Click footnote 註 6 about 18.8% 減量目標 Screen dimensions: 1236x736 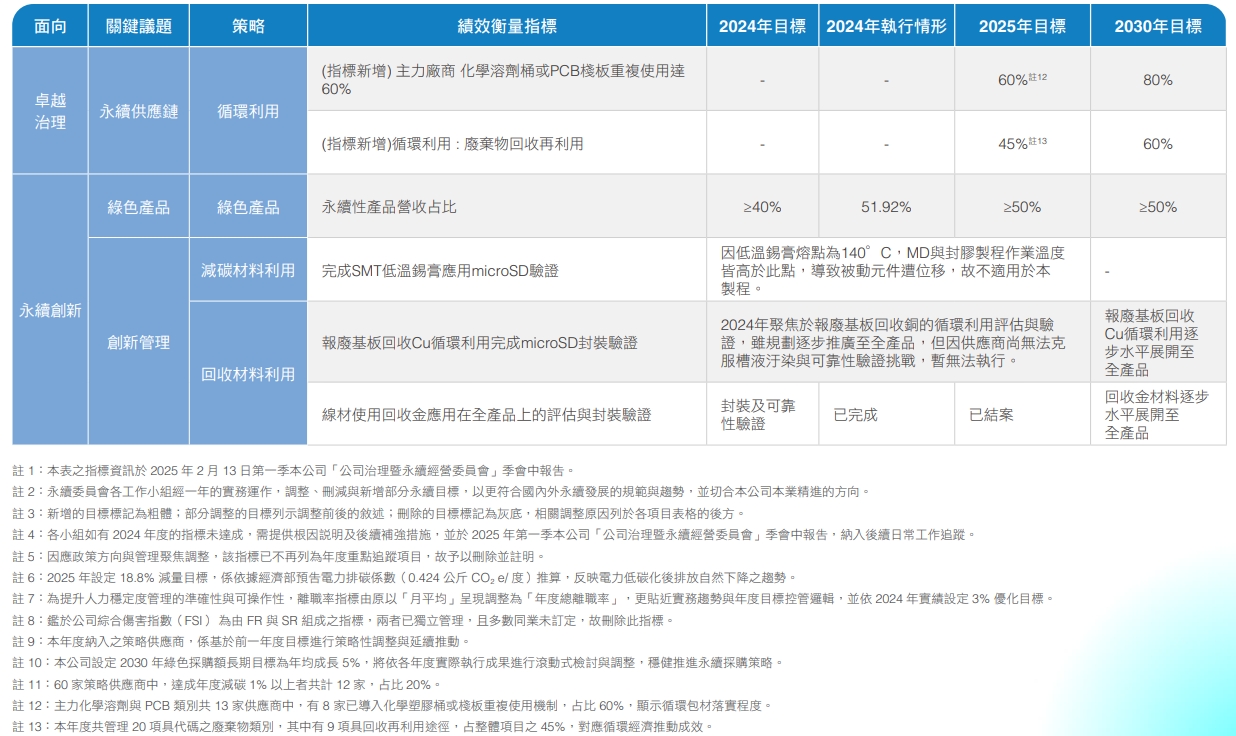click(x=405, y=577)
